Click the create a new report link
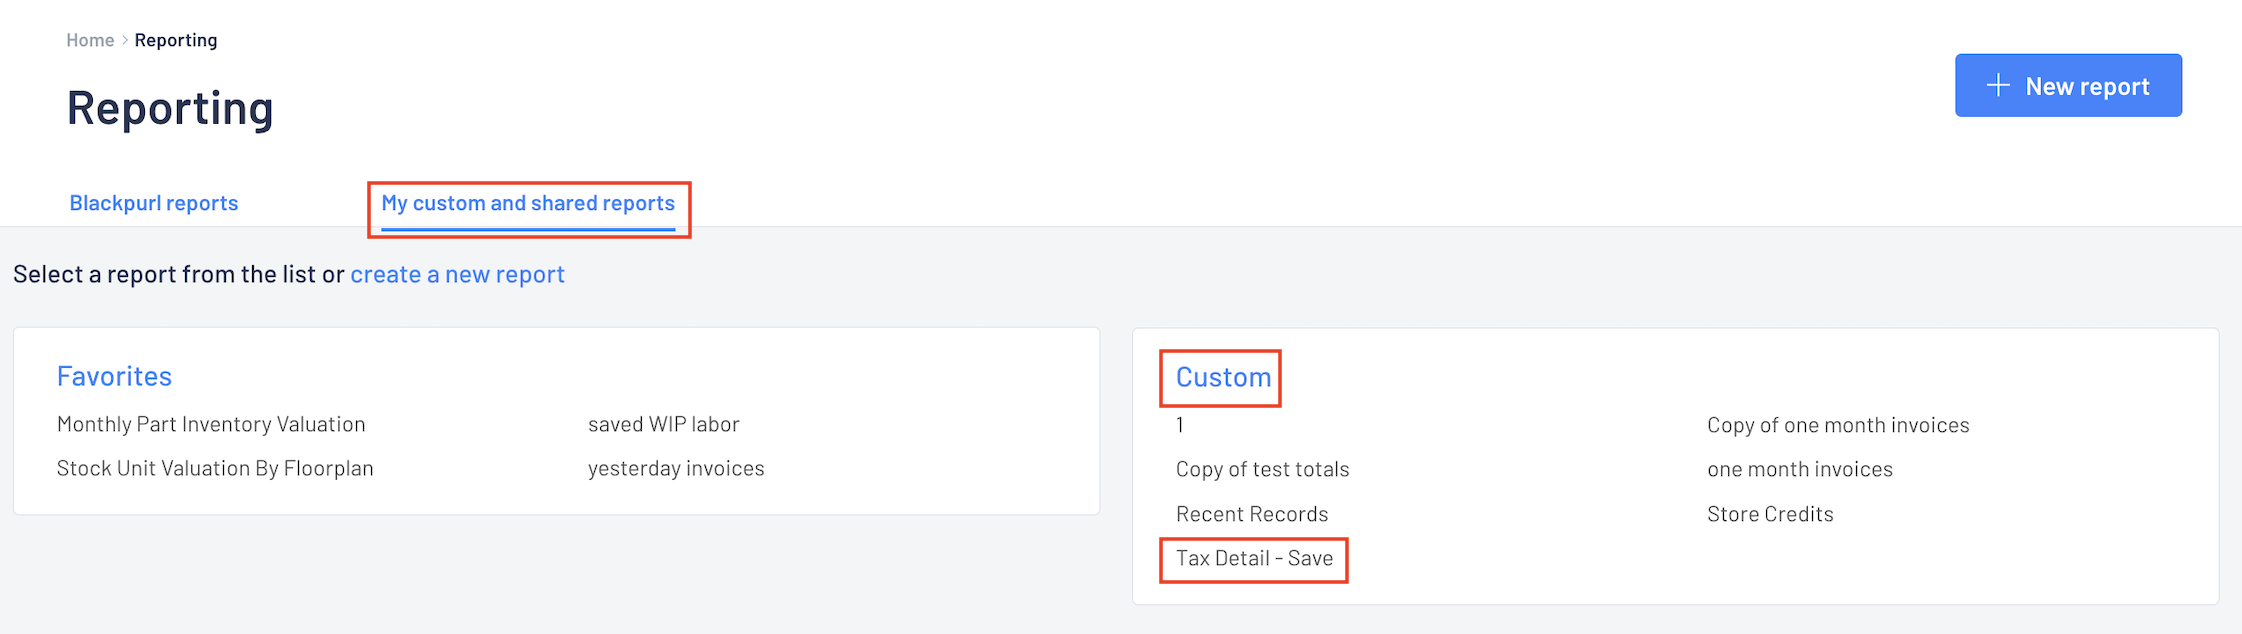The image size is (2242, 634). (x=457, y=274)
